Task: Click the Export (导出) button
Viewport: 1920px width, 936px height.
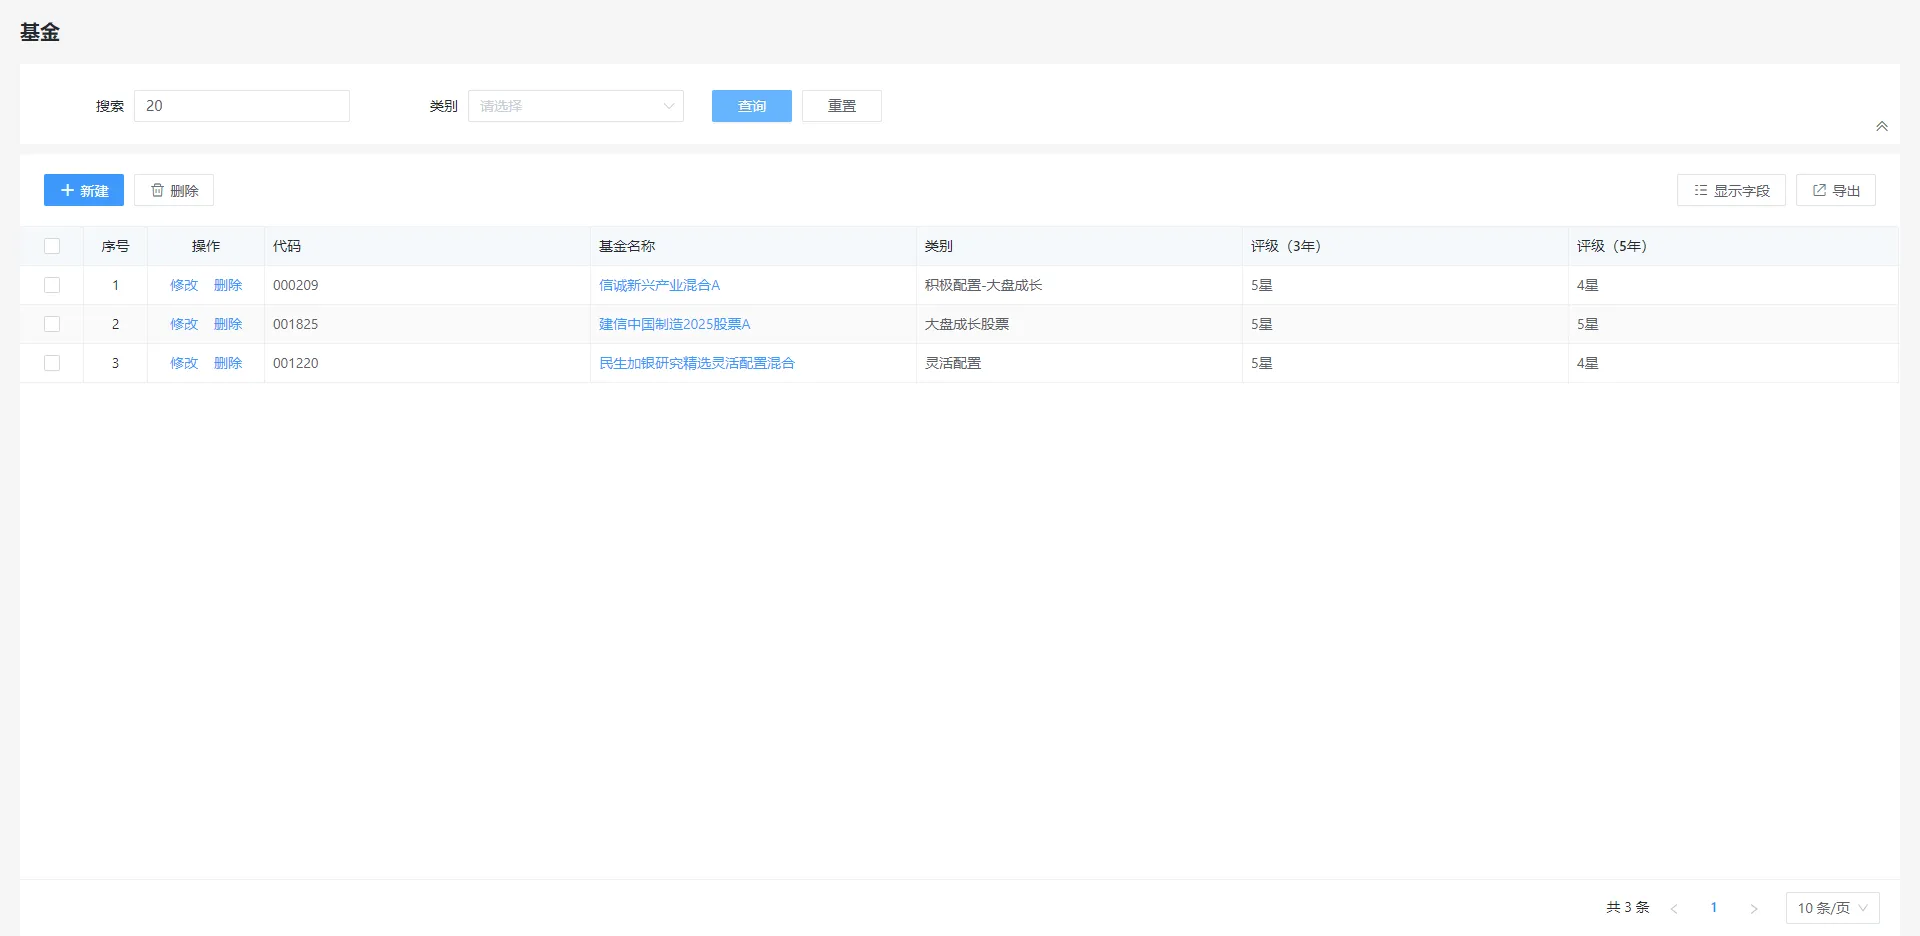Action: click(1836, 190)
